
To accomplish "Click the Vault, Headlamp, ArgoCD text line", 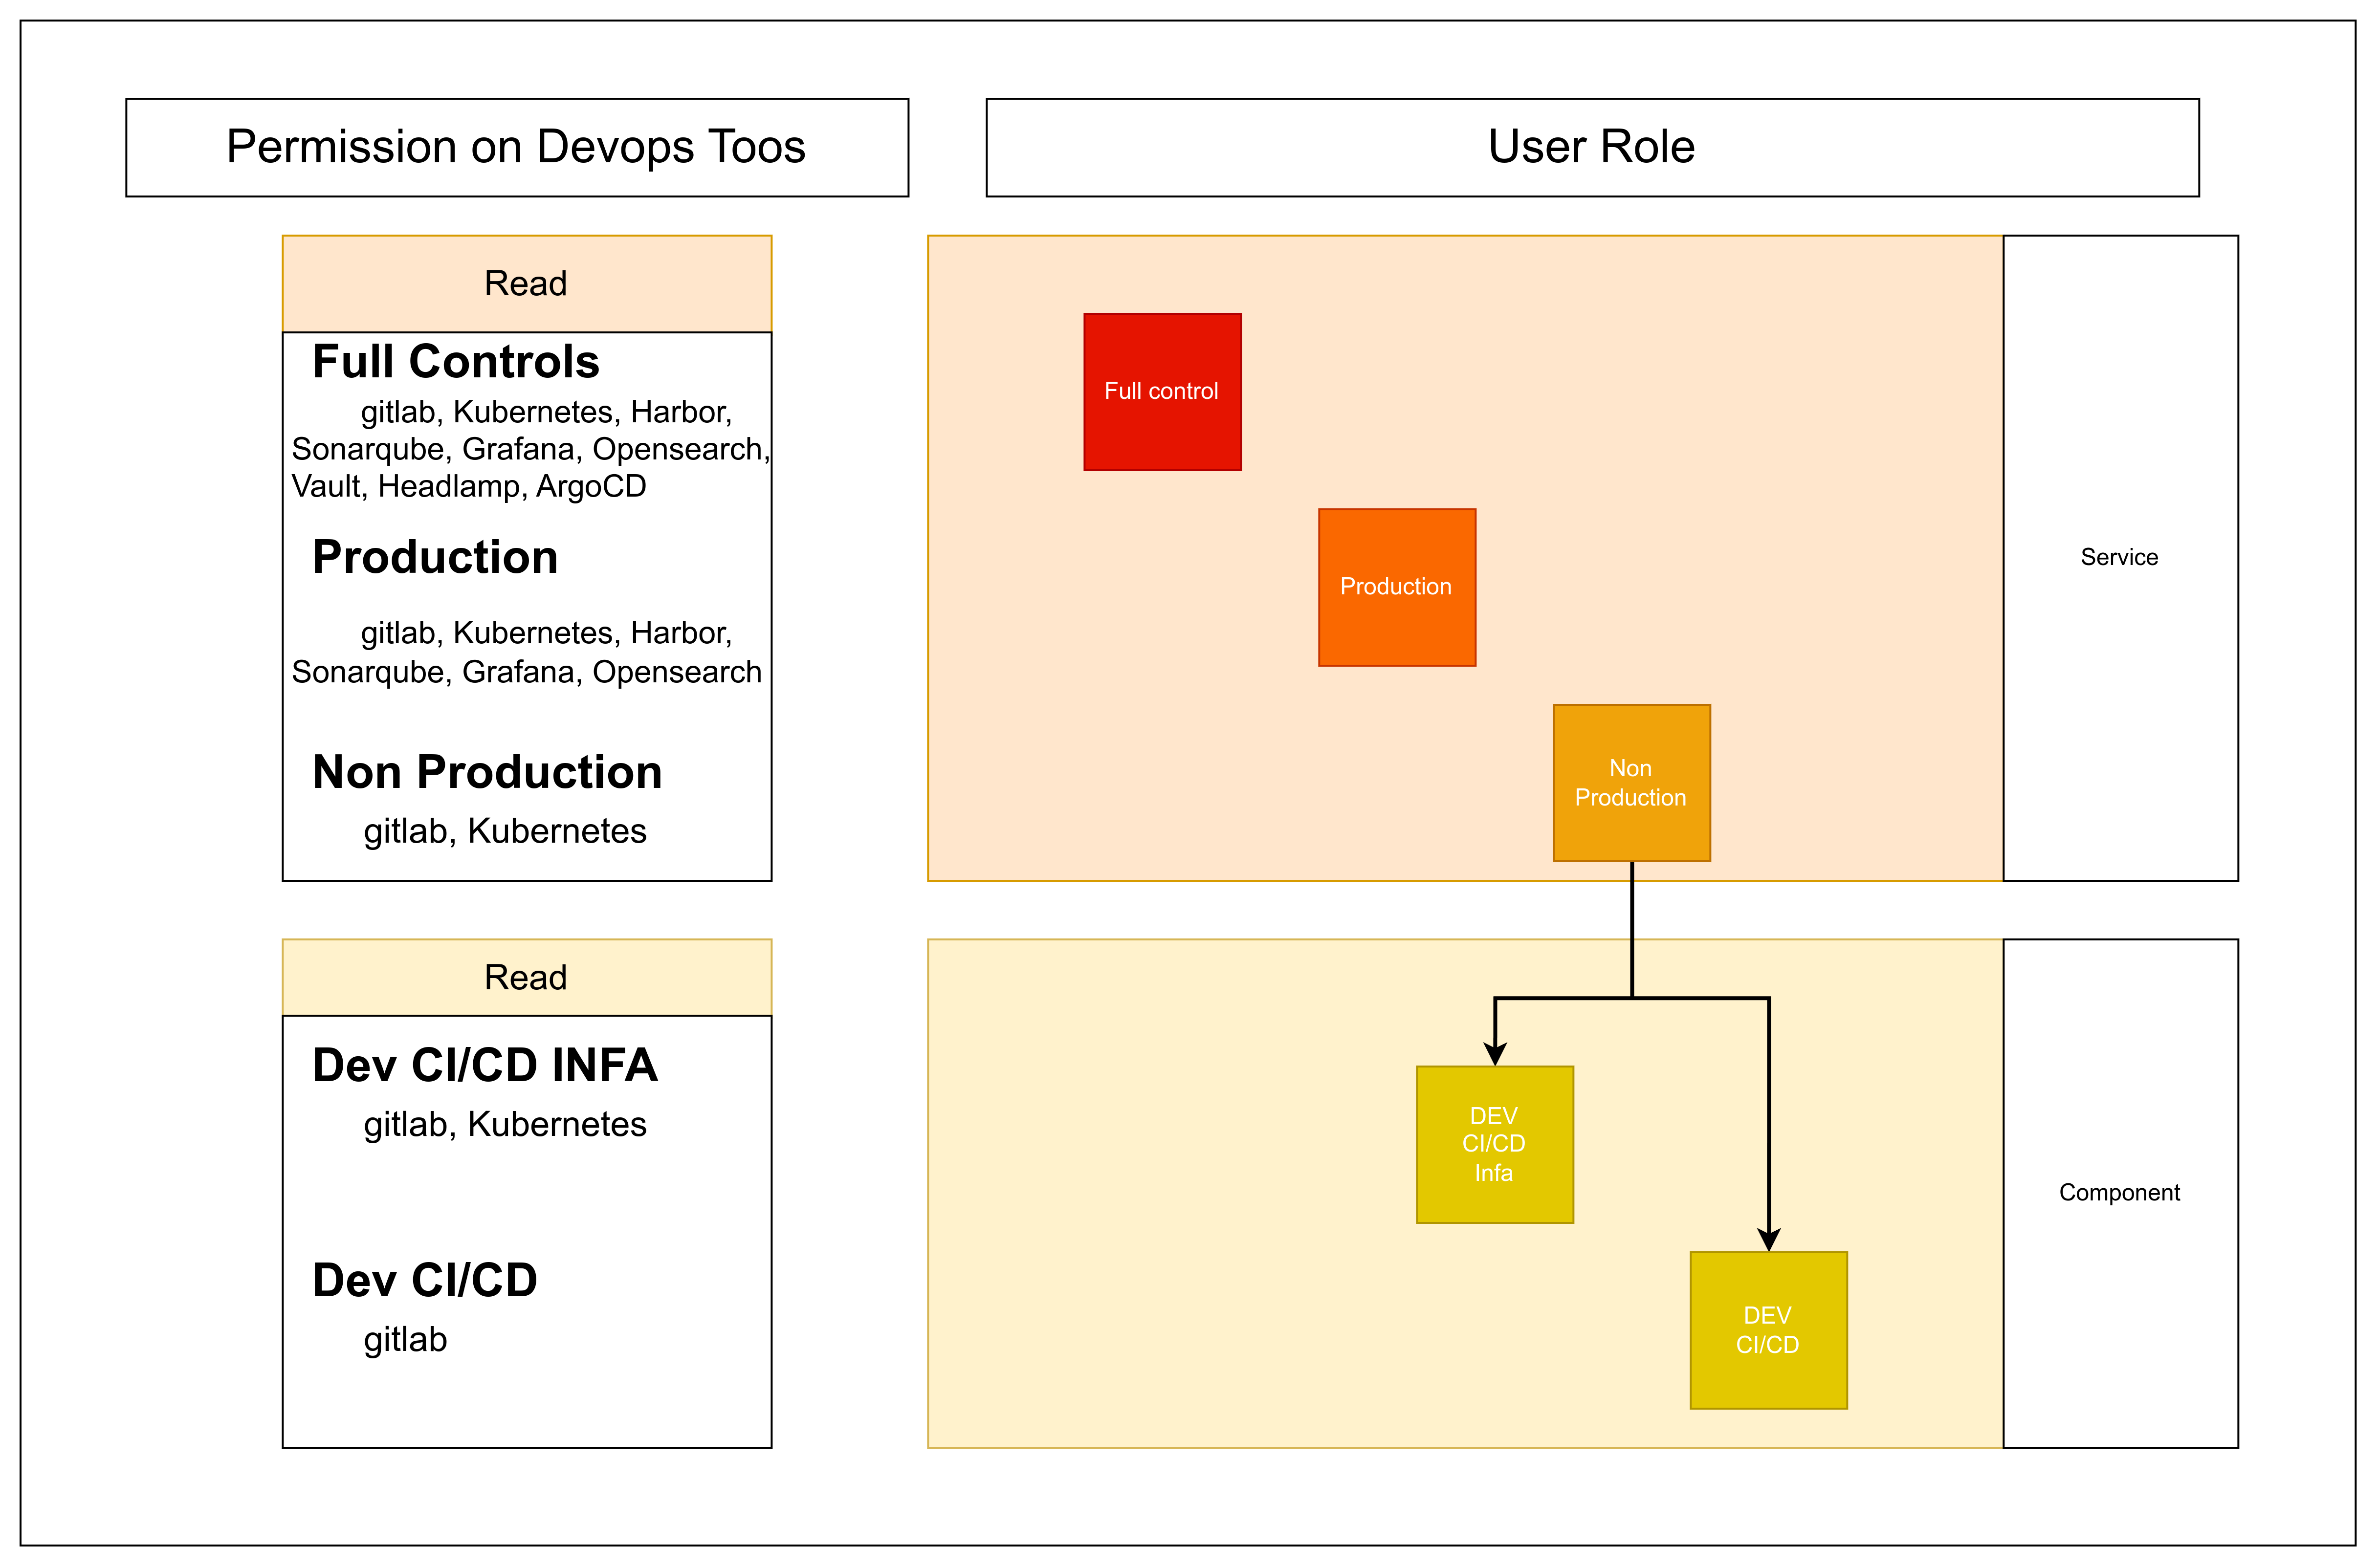I will [x=469, y=487].
